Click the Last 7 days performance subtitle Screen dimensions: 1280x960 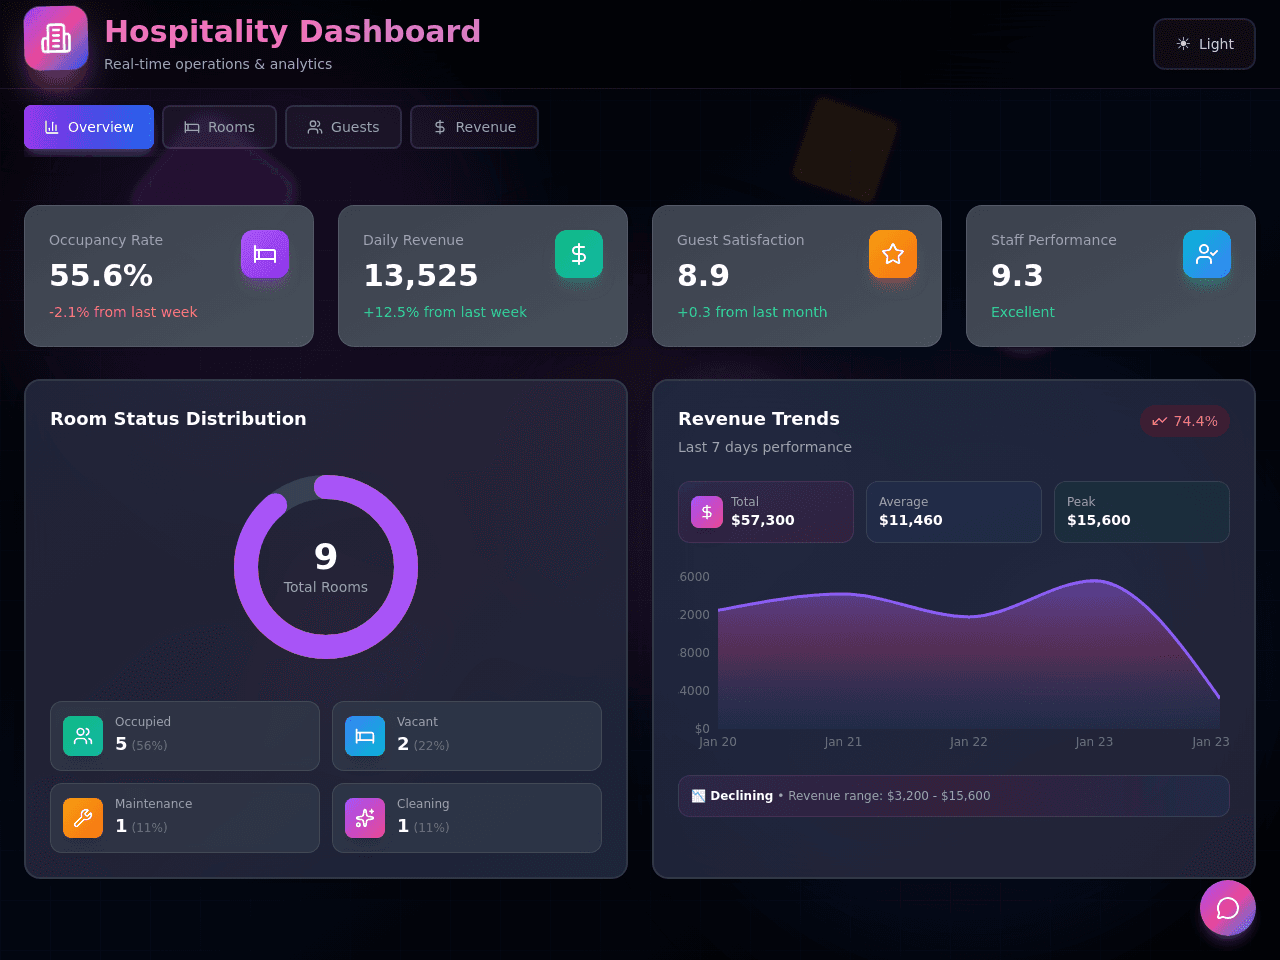[765, 447]
